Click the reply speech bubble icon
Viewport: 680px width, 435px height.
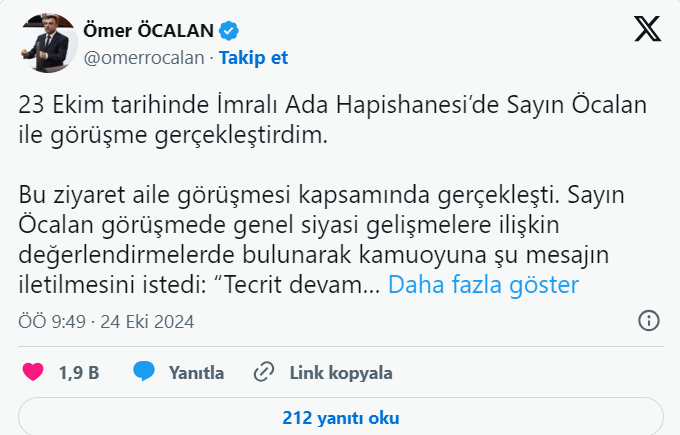click(x=144, y=373)
